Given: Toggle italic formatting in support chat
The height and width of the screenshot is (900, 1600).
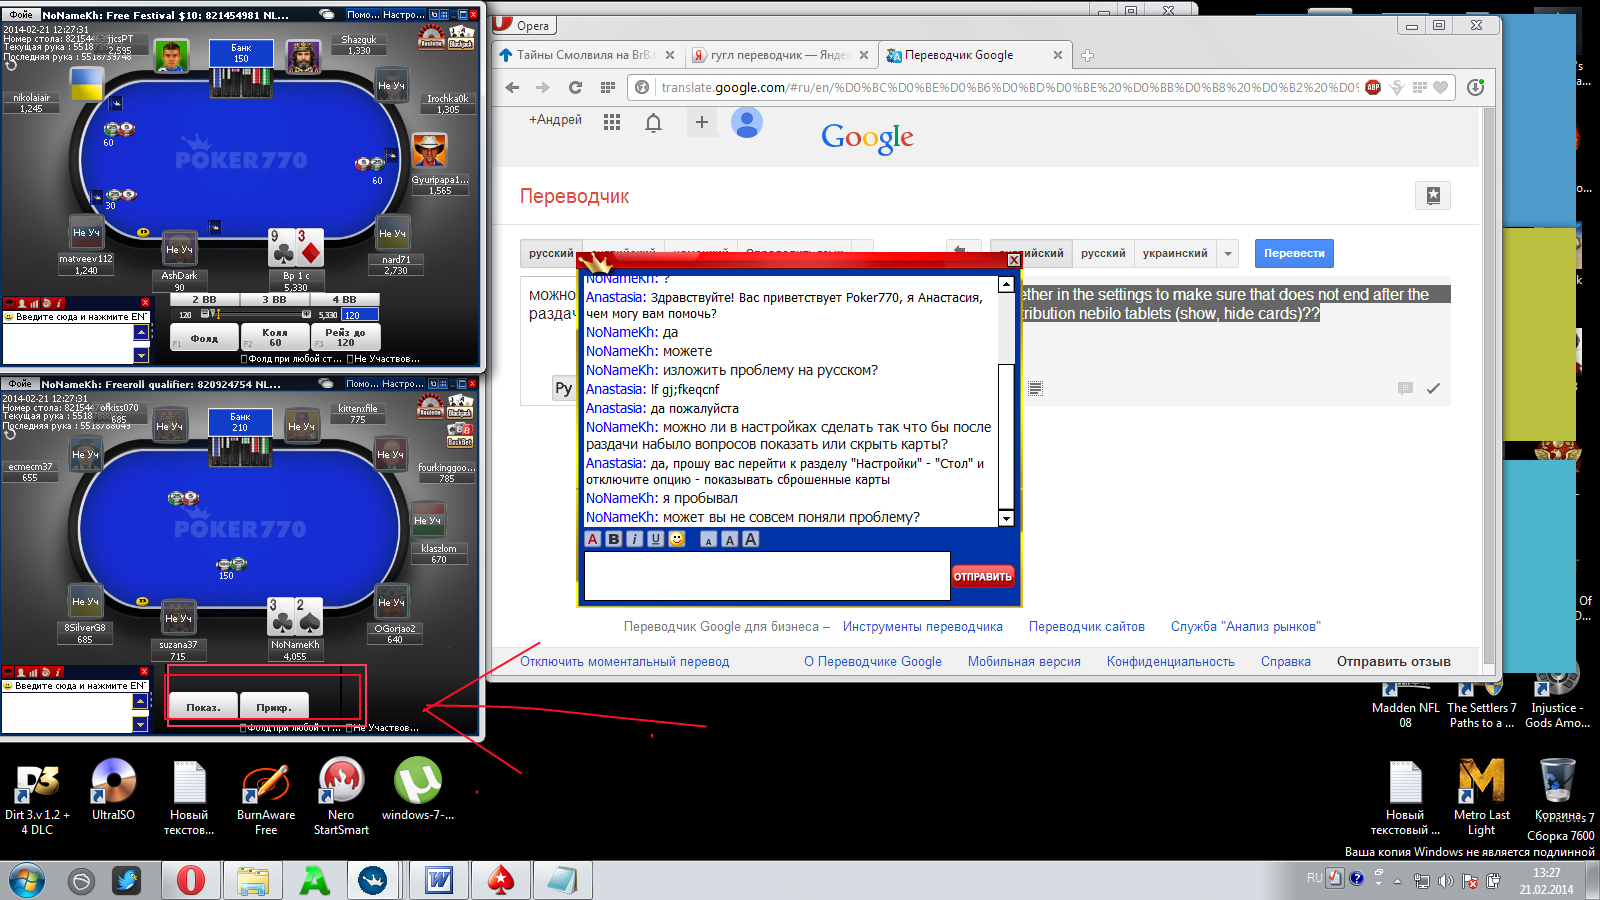Looking at the screenshot, I should (x=635, y=539).
